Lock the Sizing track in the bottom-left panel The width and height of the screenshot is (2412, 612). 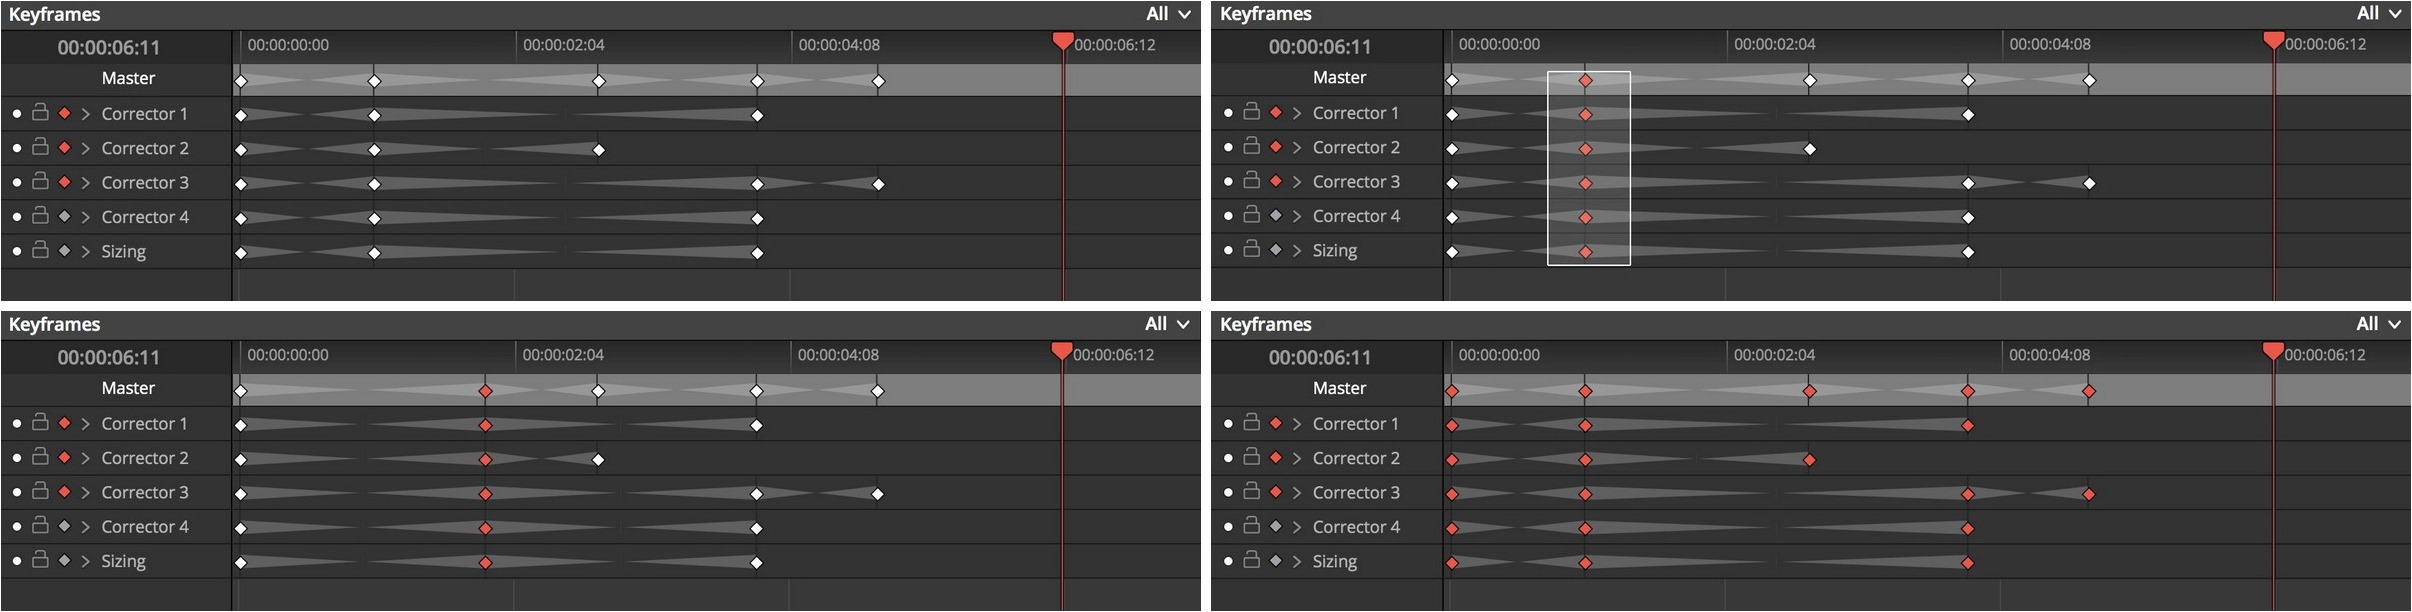point(40,560)
